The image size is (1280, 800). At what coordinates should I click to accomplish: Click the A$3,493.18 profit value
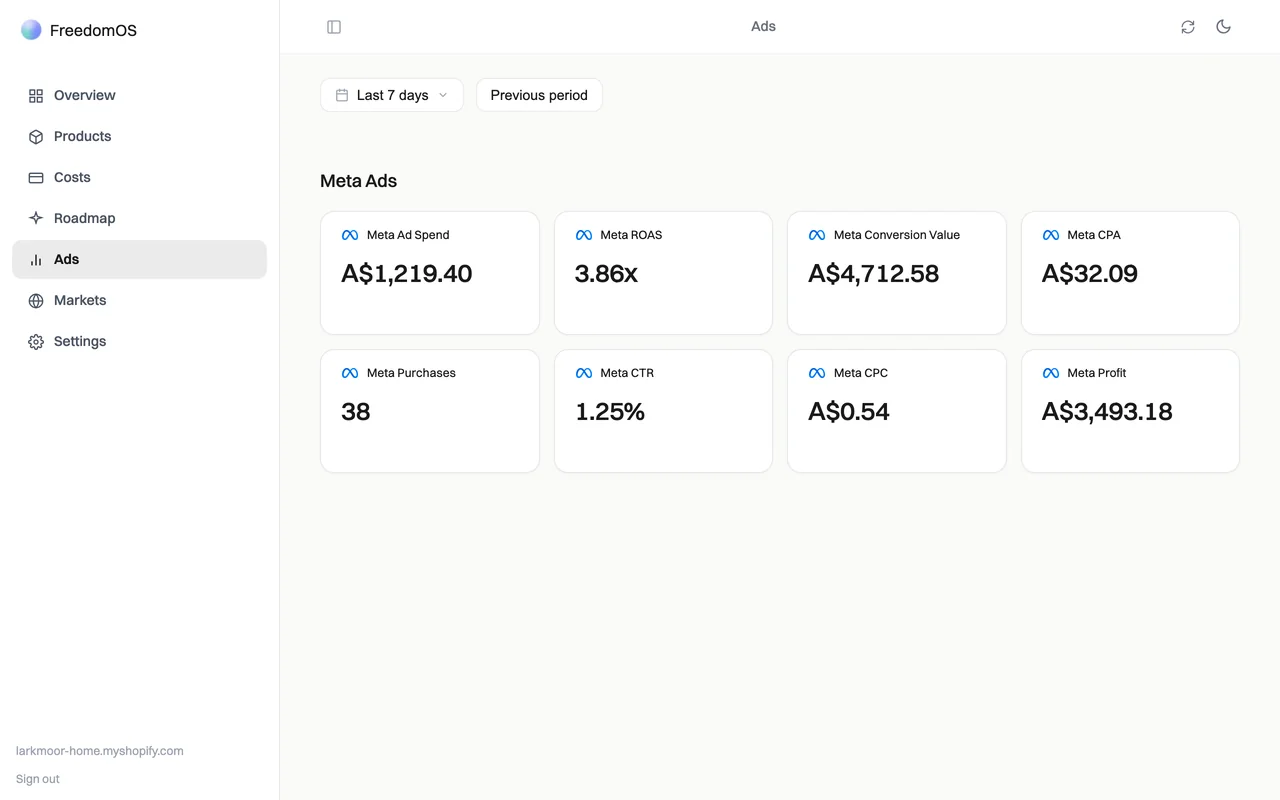click(1107, 412)
